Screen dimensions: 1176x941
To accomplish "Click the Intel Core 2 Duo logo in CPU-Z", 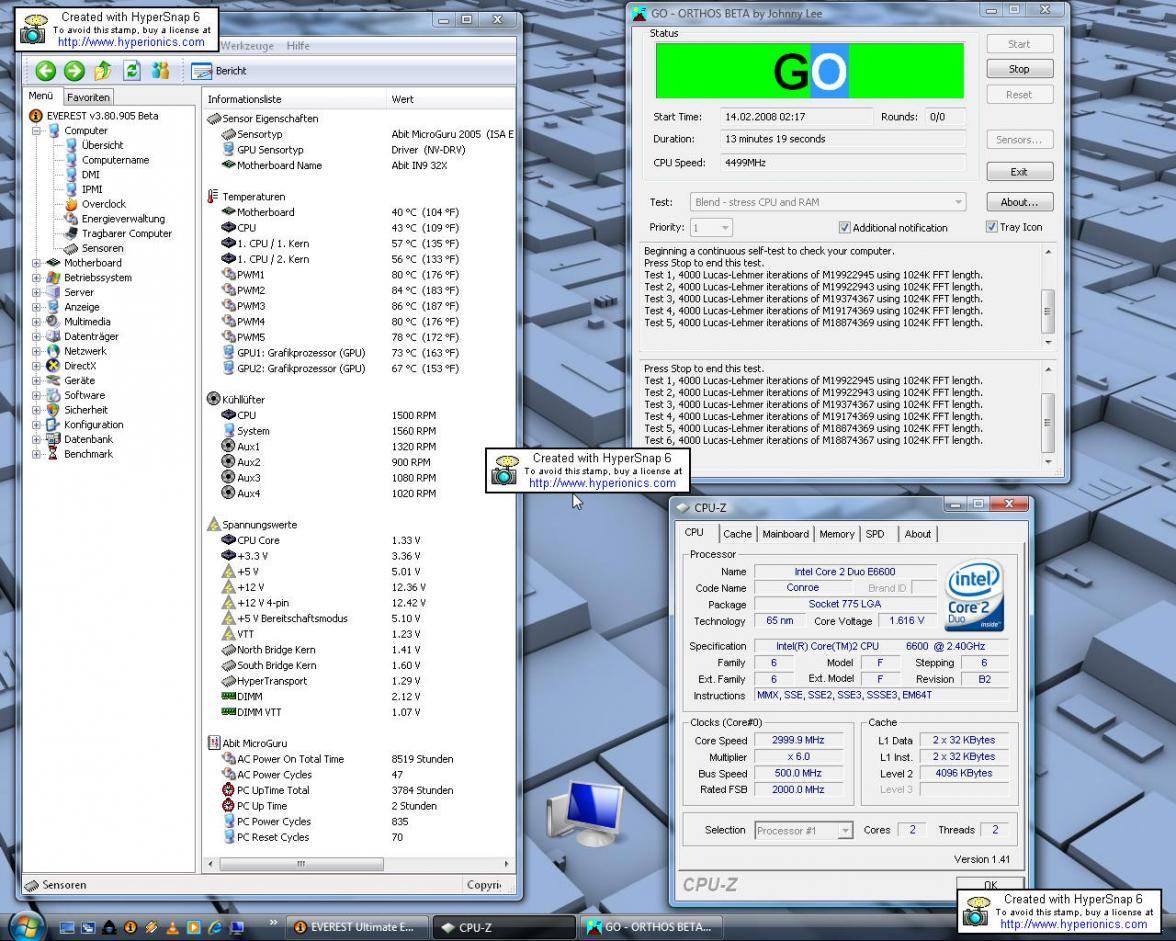I will [974, 596].
